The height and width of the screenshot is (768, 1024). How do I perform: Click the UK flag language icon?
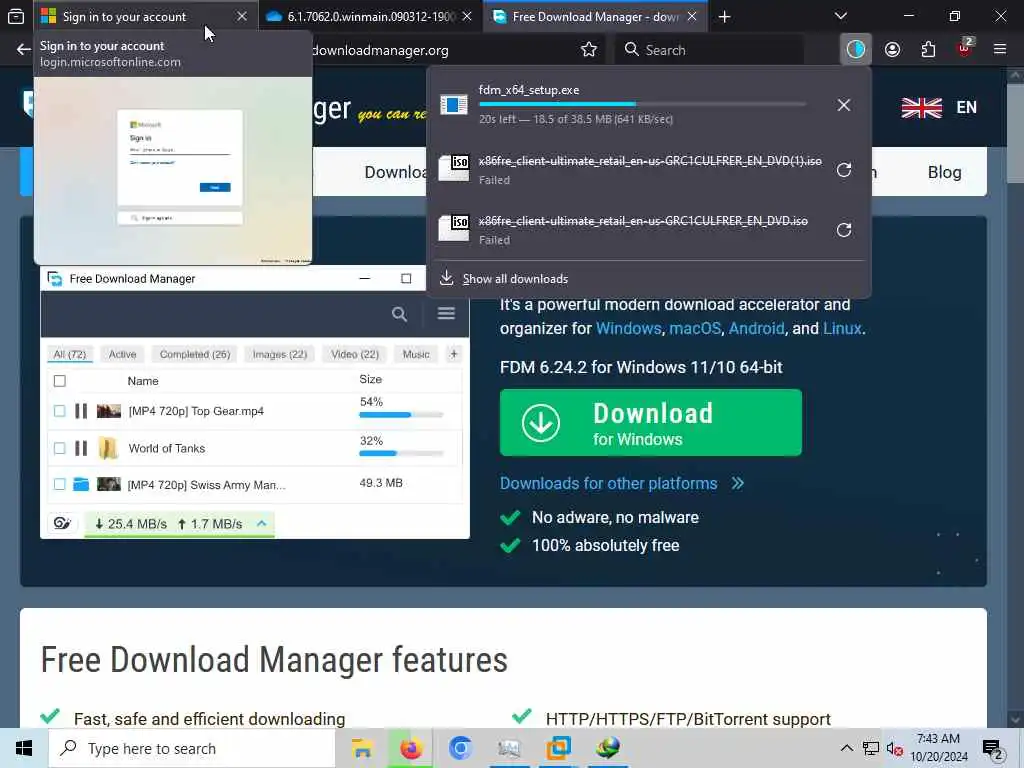click(x=921, y=107)
